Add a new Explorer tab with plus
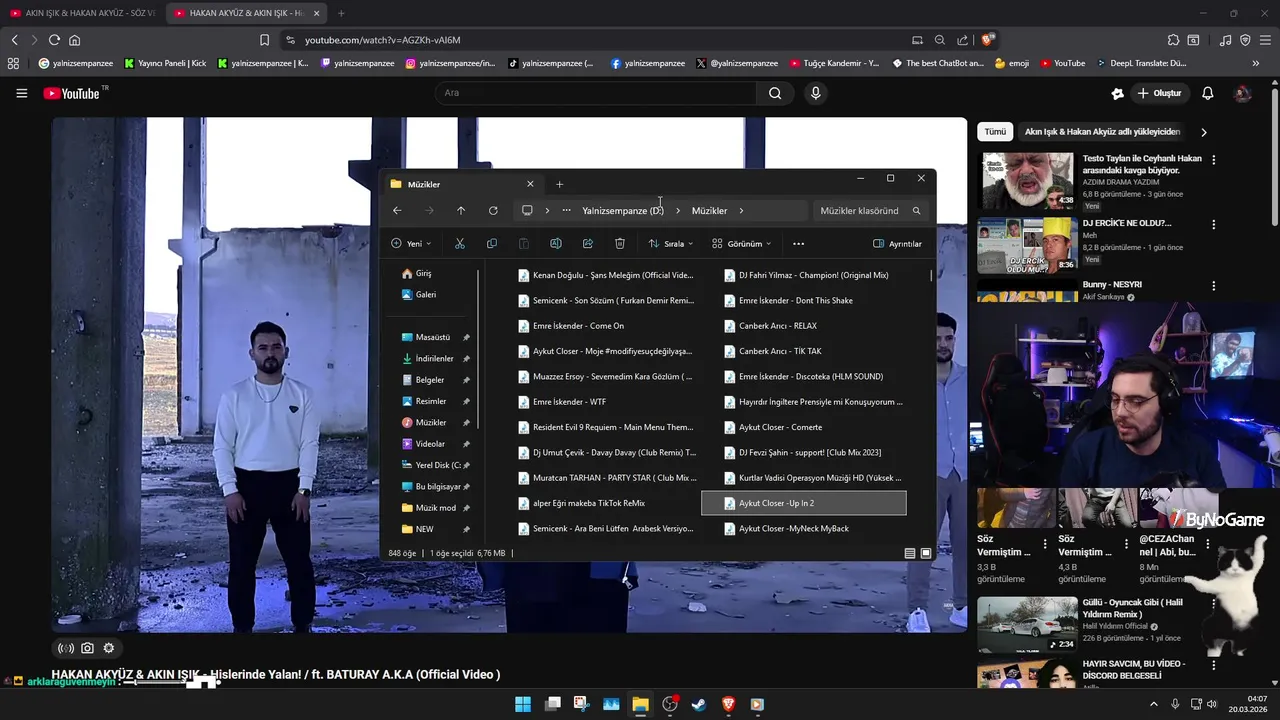The width and height of the screenshot is (1280, 720). click(559, 184)
